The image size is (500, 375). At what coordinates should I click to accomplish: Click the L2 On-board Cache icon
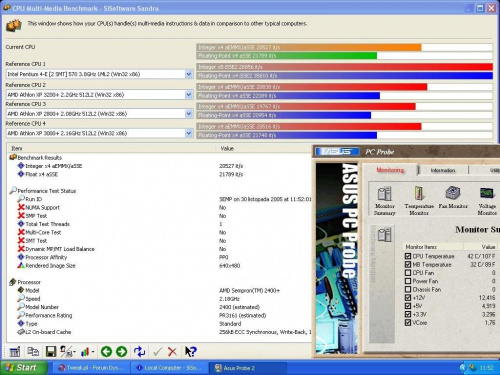pos(21,332)
